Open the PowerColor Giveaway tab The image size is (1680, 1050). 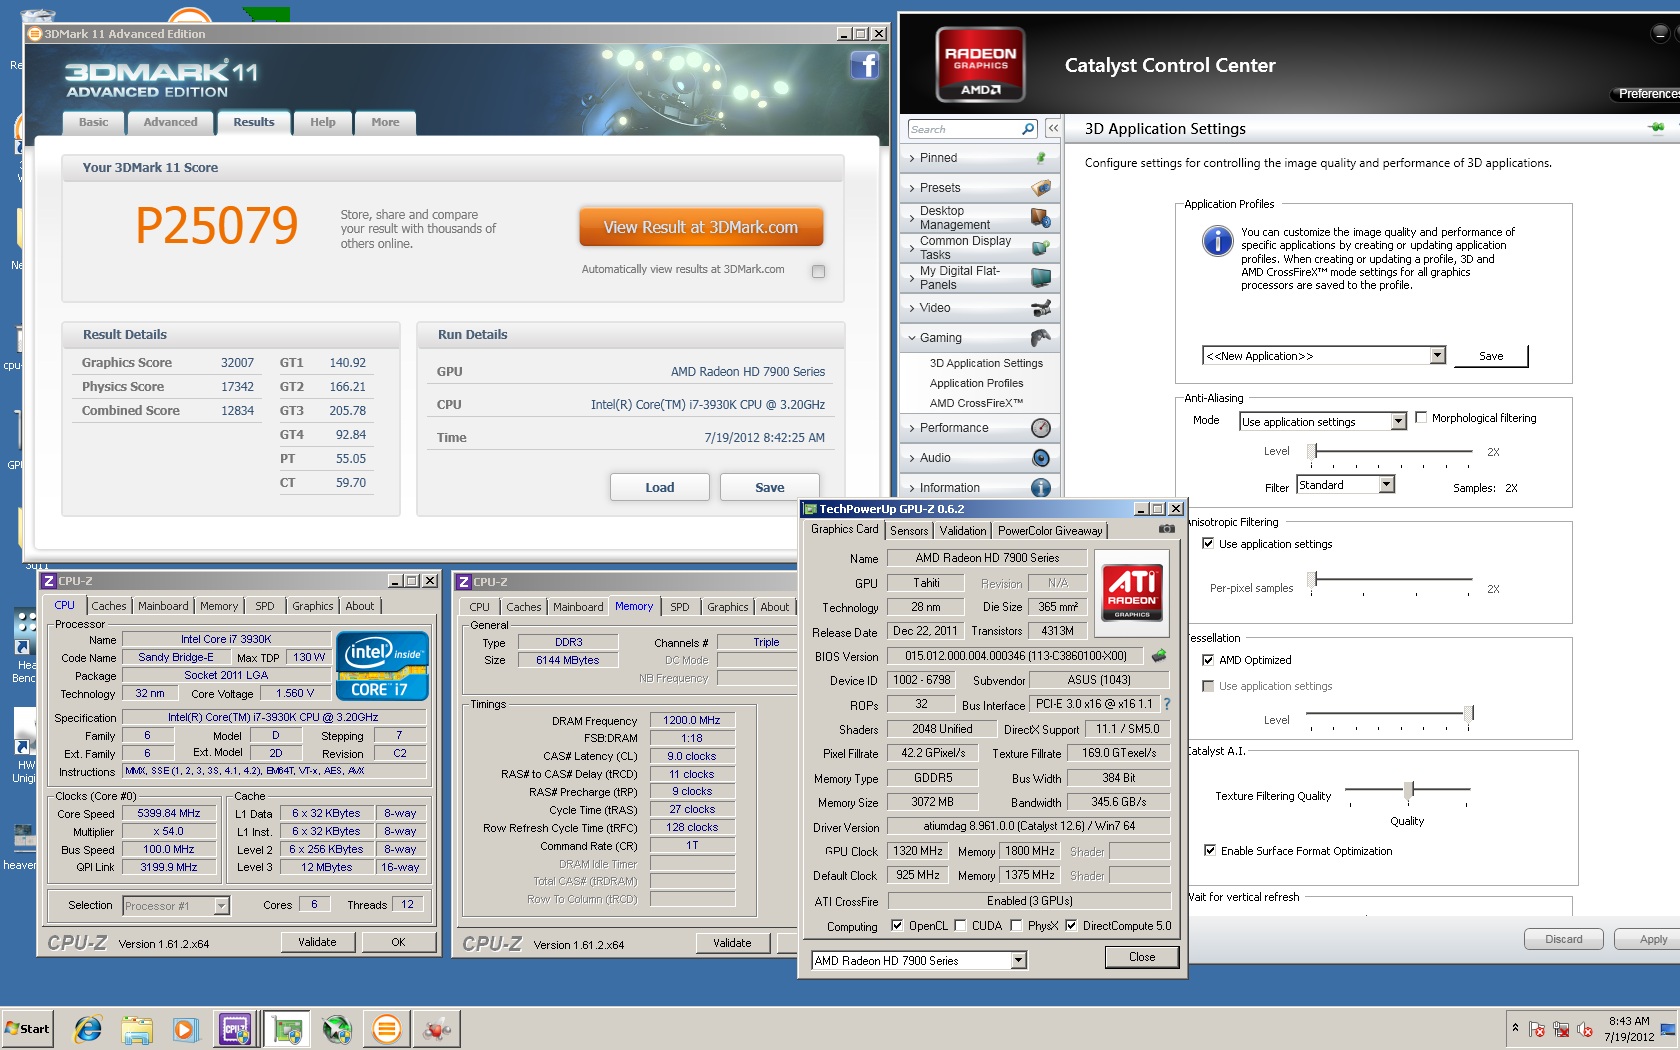pyautogui.click(x=1050, y=531)
